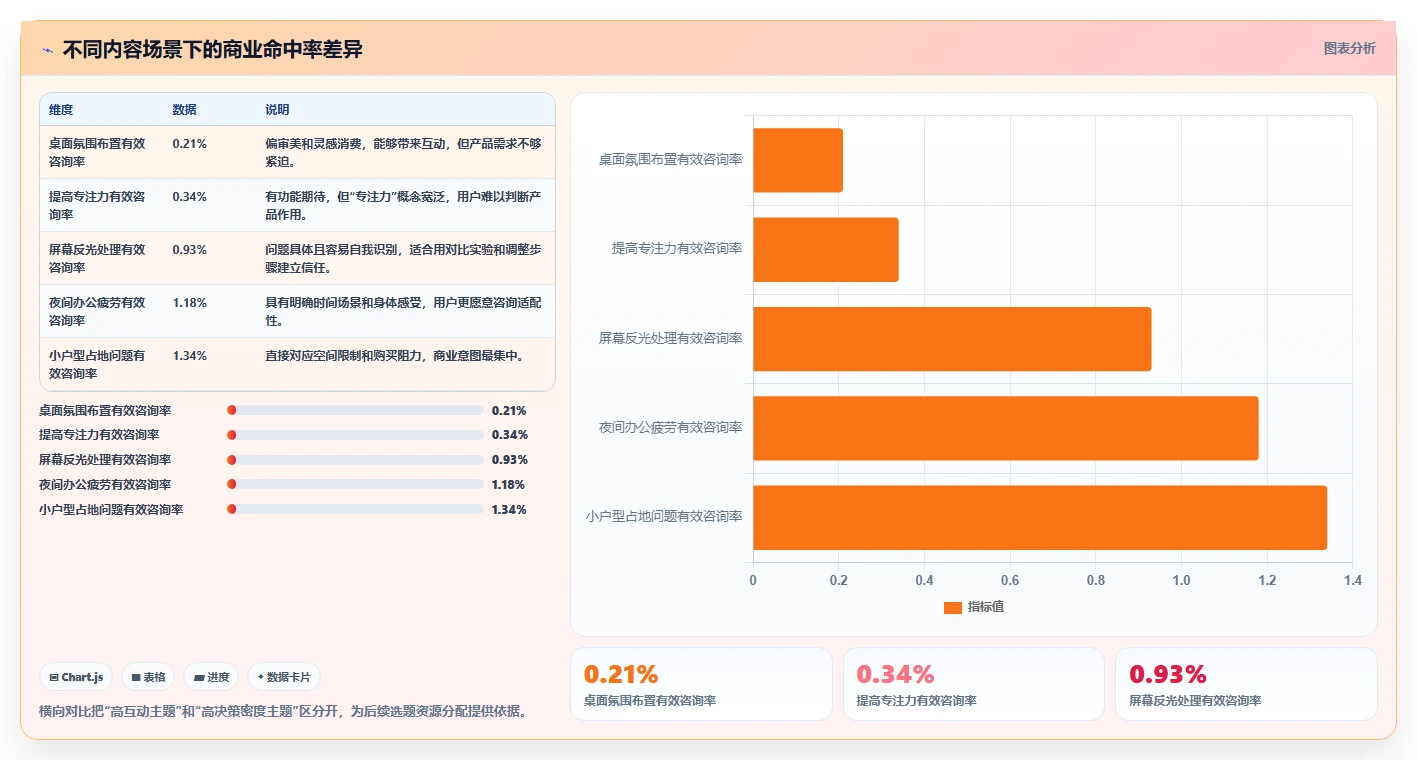Image resolution: width=1417 pixels, height=760 pixels.
Task: Click the chart bar for 桌面氛围布置有效咨询率
Action: (798, 160)
